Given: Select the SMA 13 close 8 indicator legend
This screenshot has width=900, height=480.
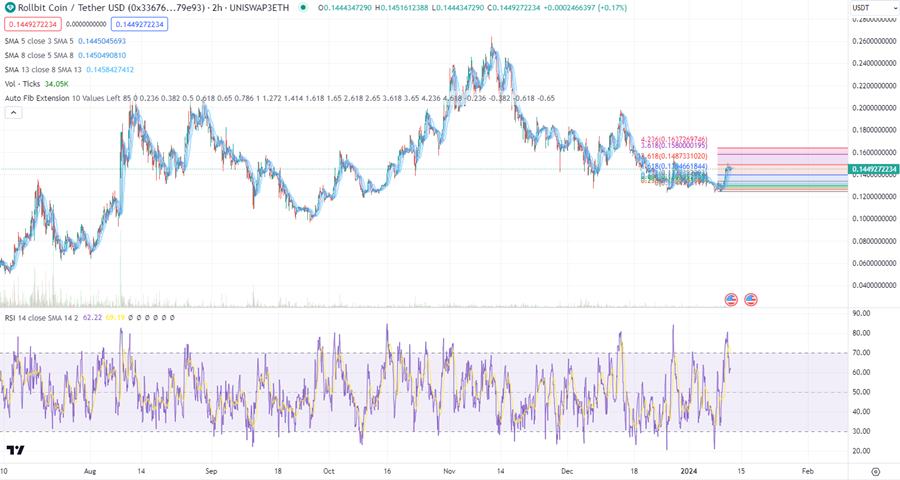Looking at the screenshot, I should point(43,70).
